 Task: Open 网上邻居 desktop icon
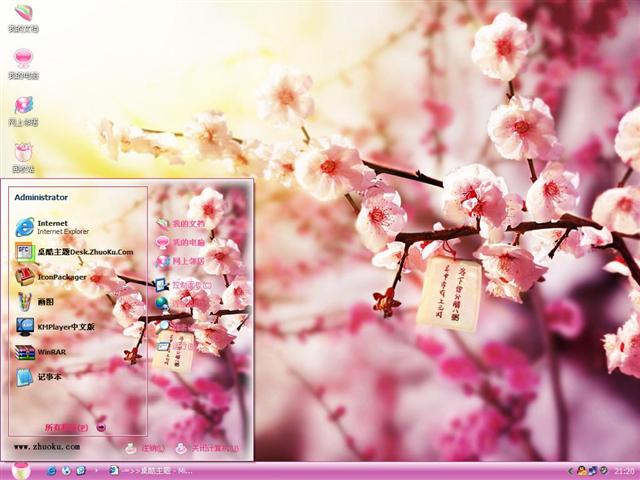23,111
